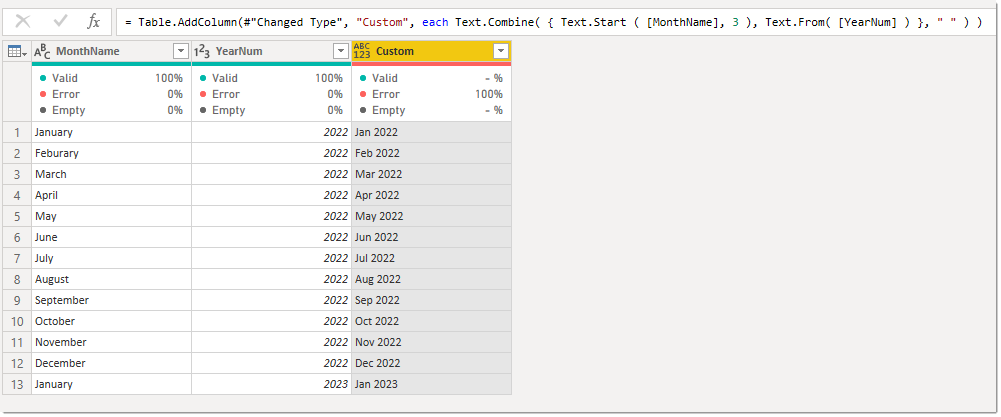Select the Sep 2022 cell
The width and height of the screenshot is (1001, 417).
[x=432, y=300]
